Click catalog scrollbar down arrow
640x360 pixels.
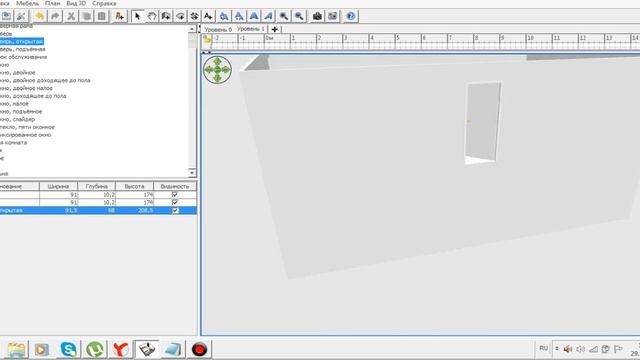click(x=192, y=173)
